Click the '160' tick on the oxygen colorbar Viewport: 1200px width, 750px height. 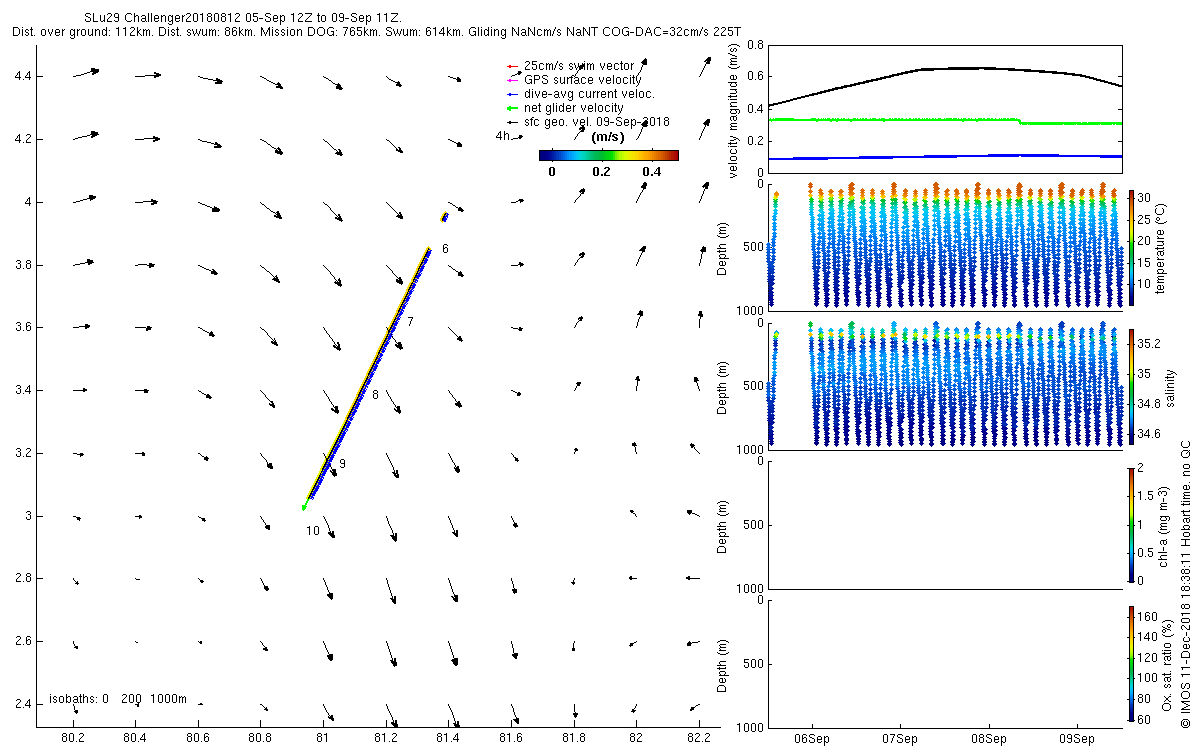click(1149, 616)
